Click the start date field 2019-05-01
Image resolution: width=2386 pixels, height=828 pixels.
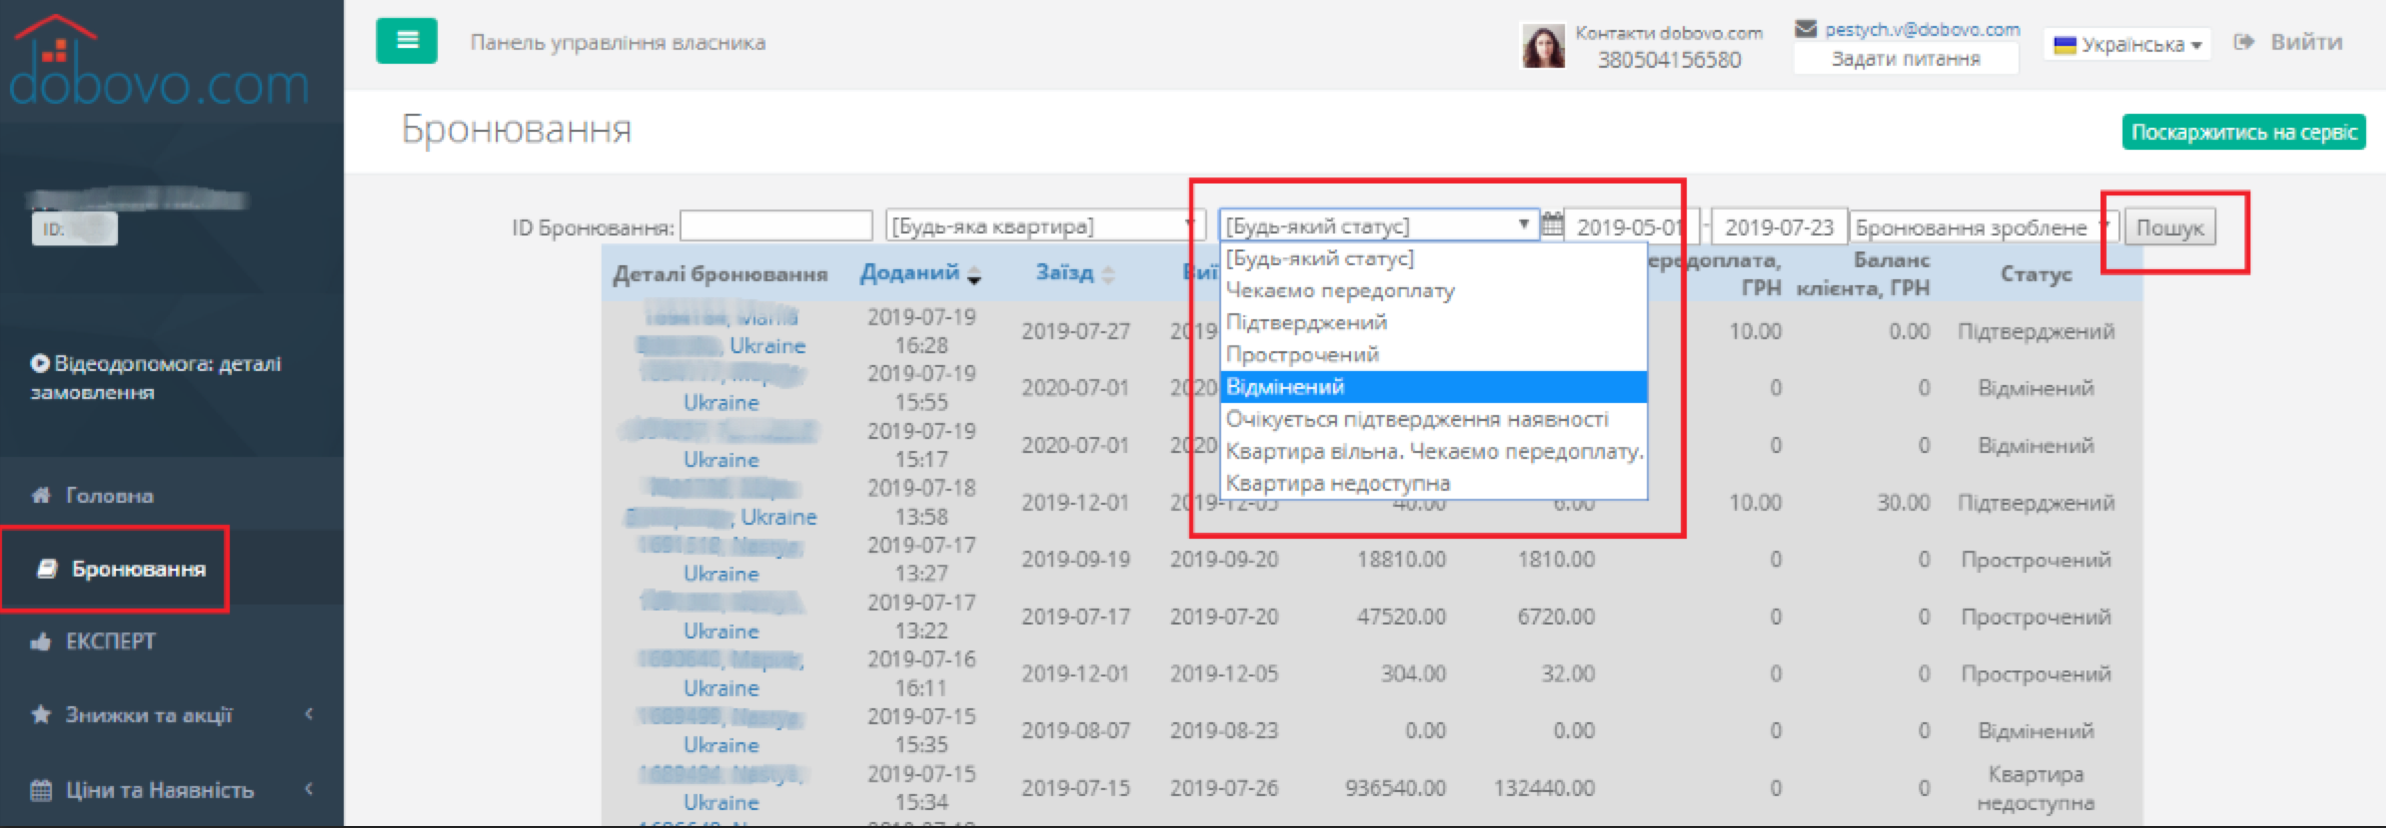click(1632, 227)
